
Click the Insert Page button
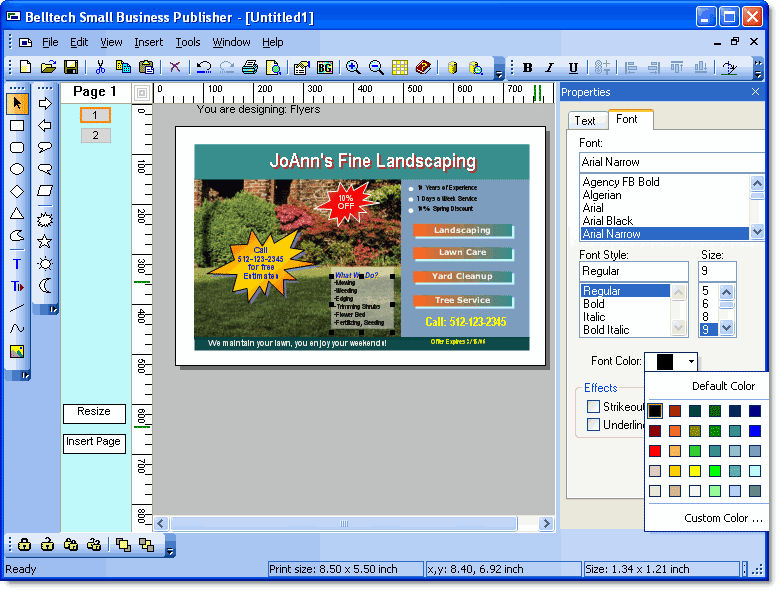(94, 442)
